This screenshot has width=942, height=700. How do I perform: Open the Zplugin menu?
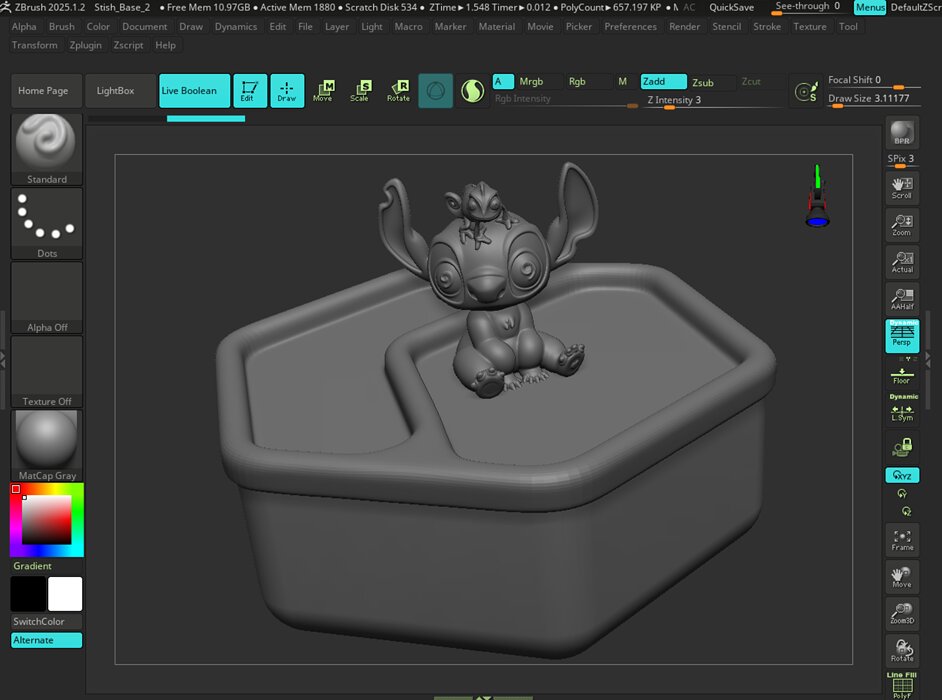click(85, 45)
